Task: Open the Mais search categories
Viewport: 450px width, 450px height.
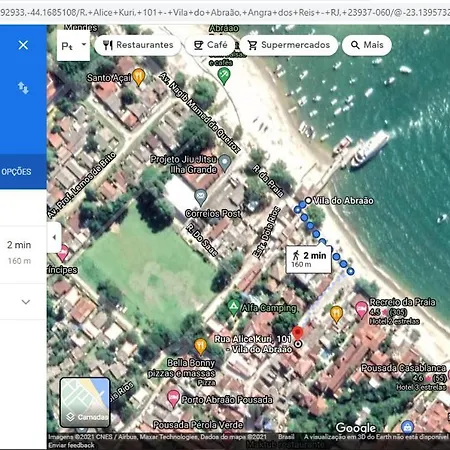Action: 367,45
